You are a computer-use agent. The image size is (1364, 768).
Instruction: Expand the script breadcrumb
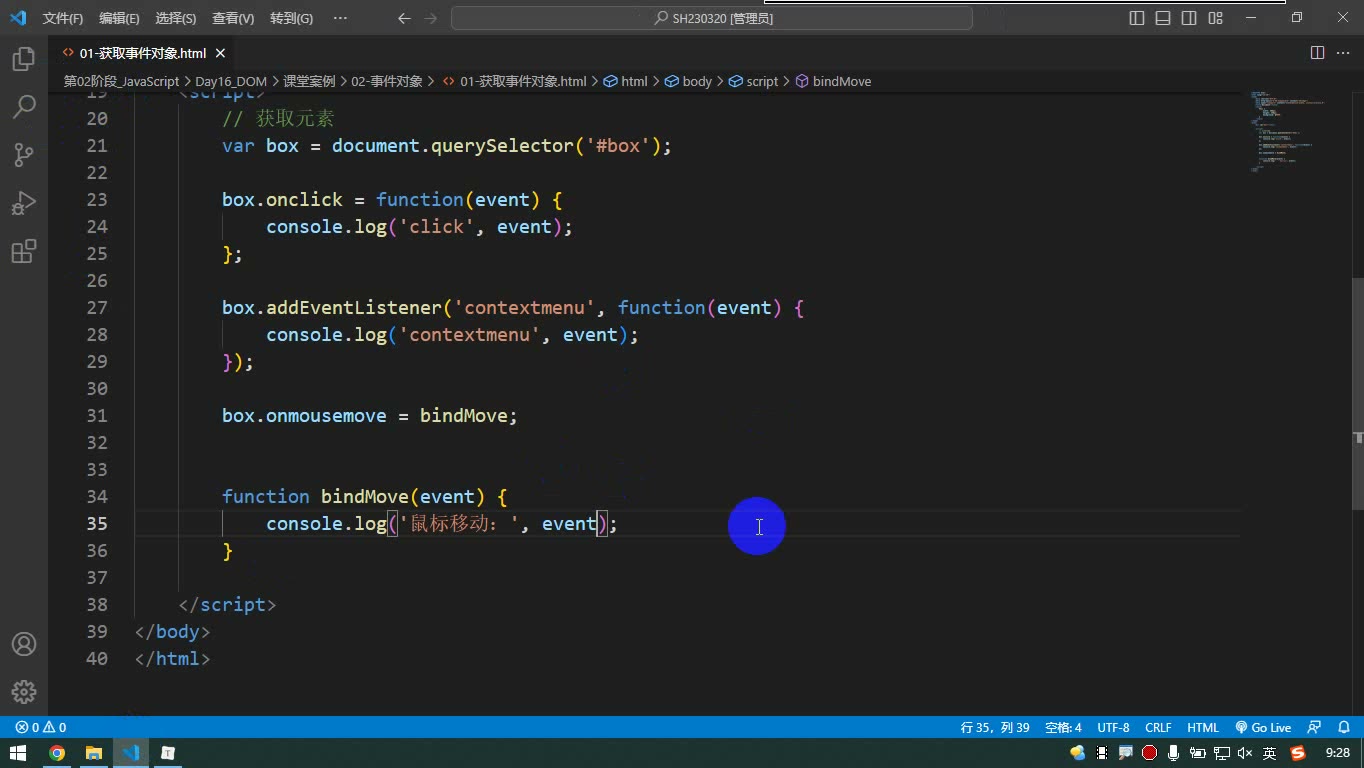pos(753,81)
